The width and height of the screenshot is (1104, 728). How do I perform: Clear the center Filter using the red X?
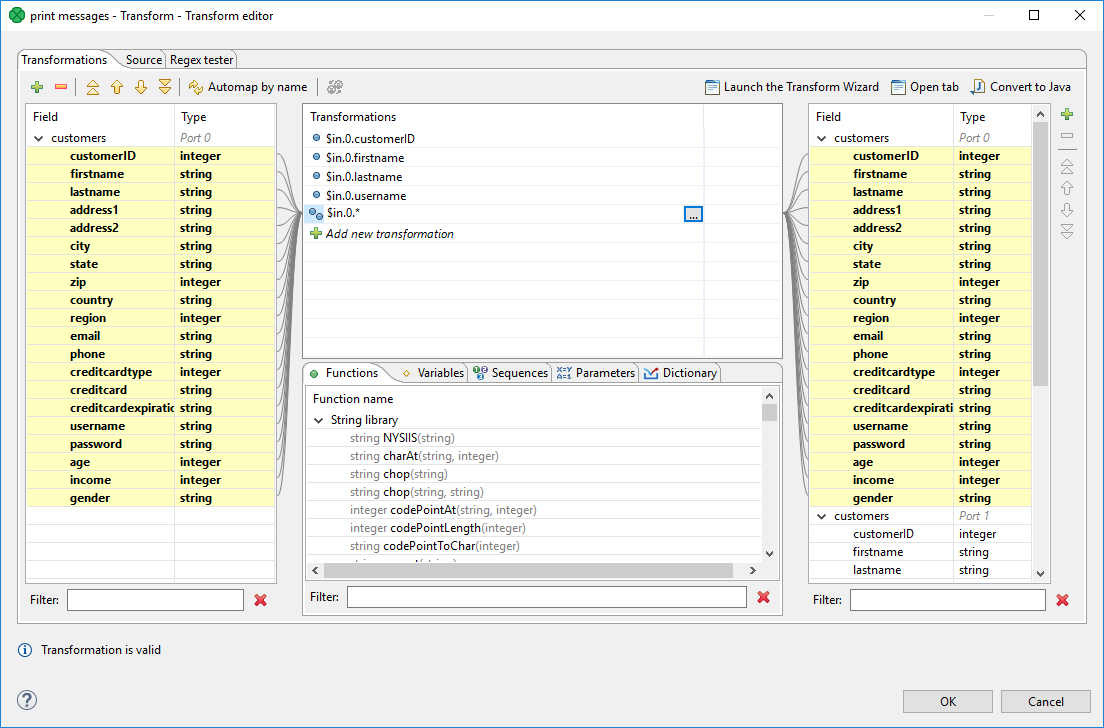click(764, 596)
